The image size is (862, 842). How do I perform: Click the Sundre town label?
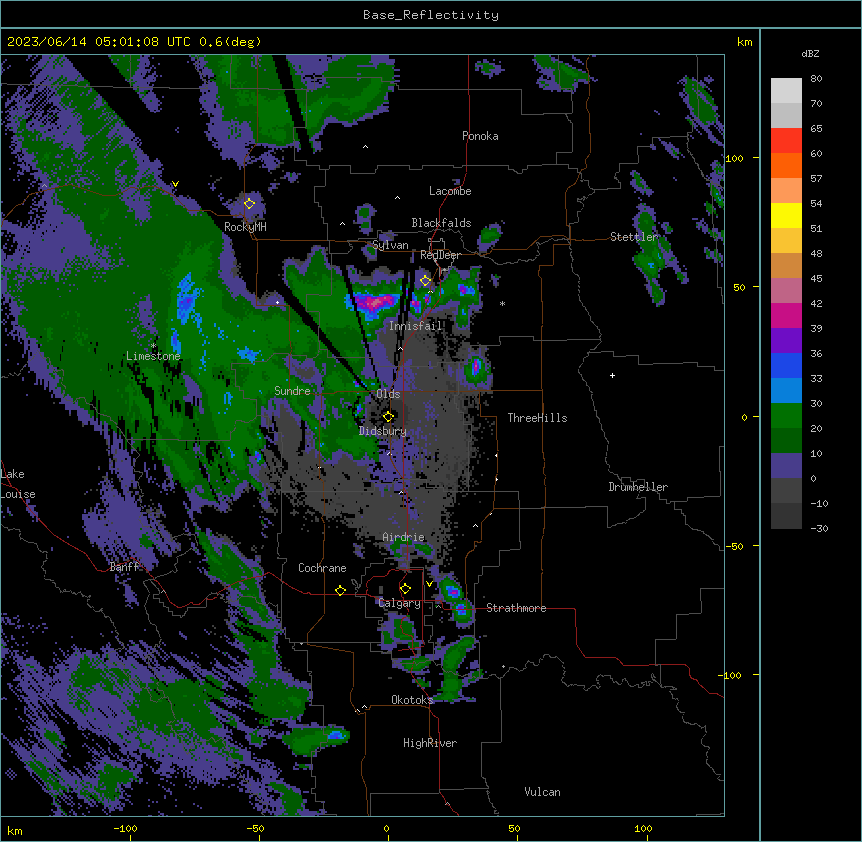tap(292, 391)
